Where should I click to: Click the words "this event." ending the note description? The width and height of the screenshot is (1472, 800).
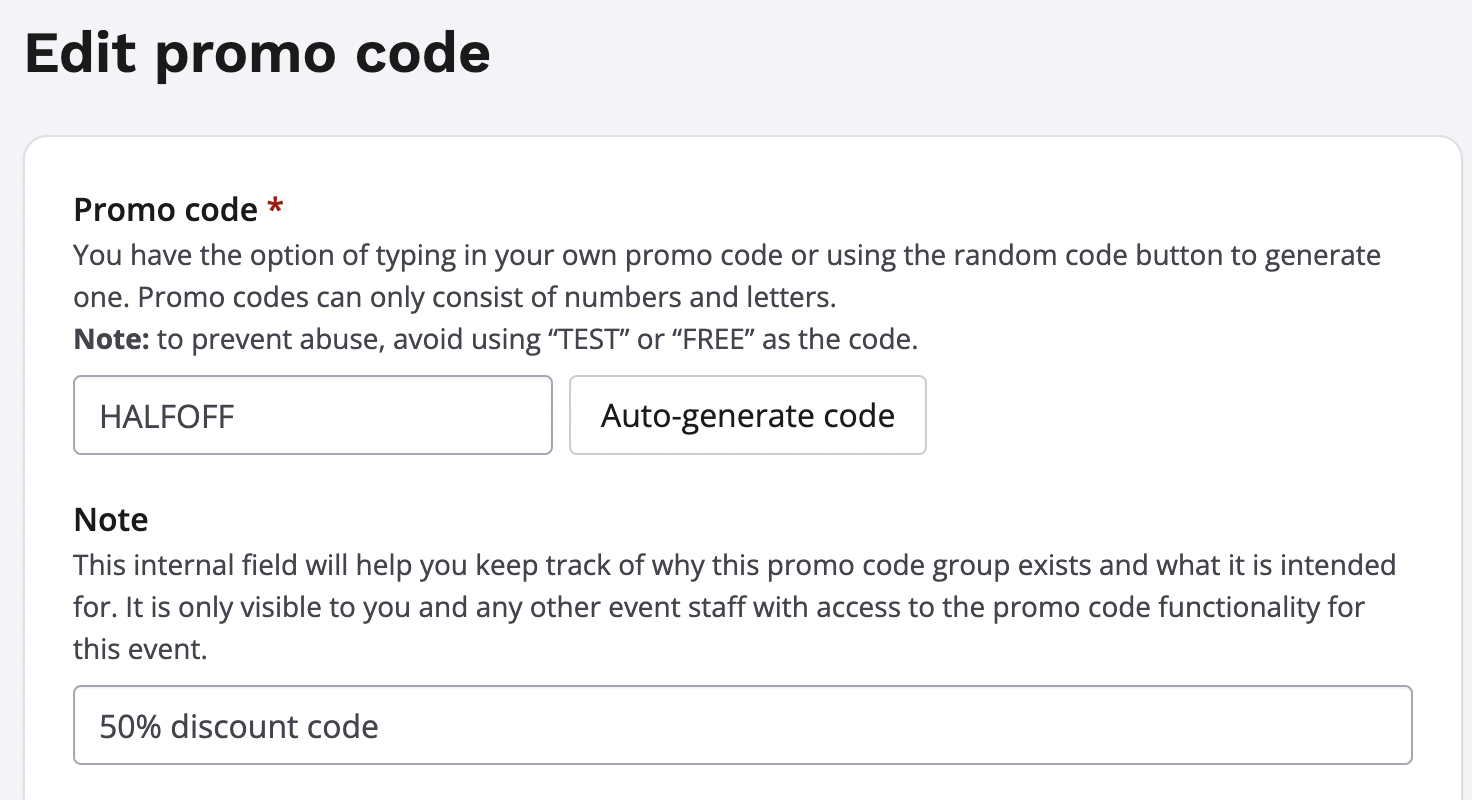coord(140,649)
